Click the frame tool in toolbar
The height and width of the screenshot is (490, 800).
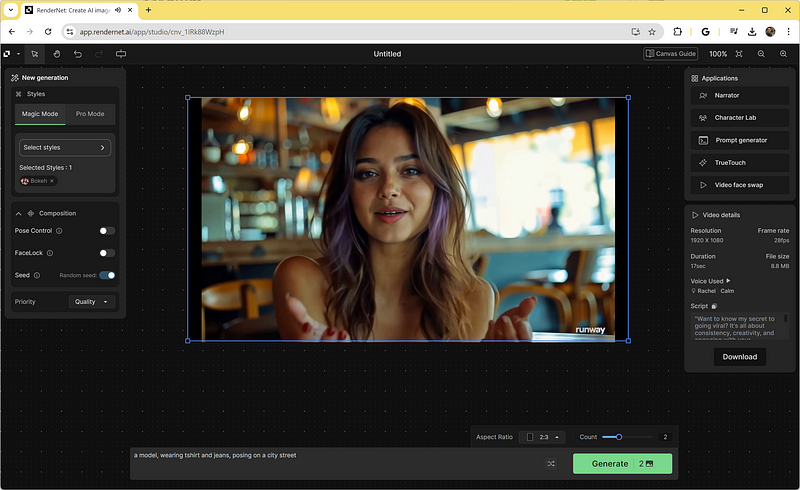tap(121, 54)
